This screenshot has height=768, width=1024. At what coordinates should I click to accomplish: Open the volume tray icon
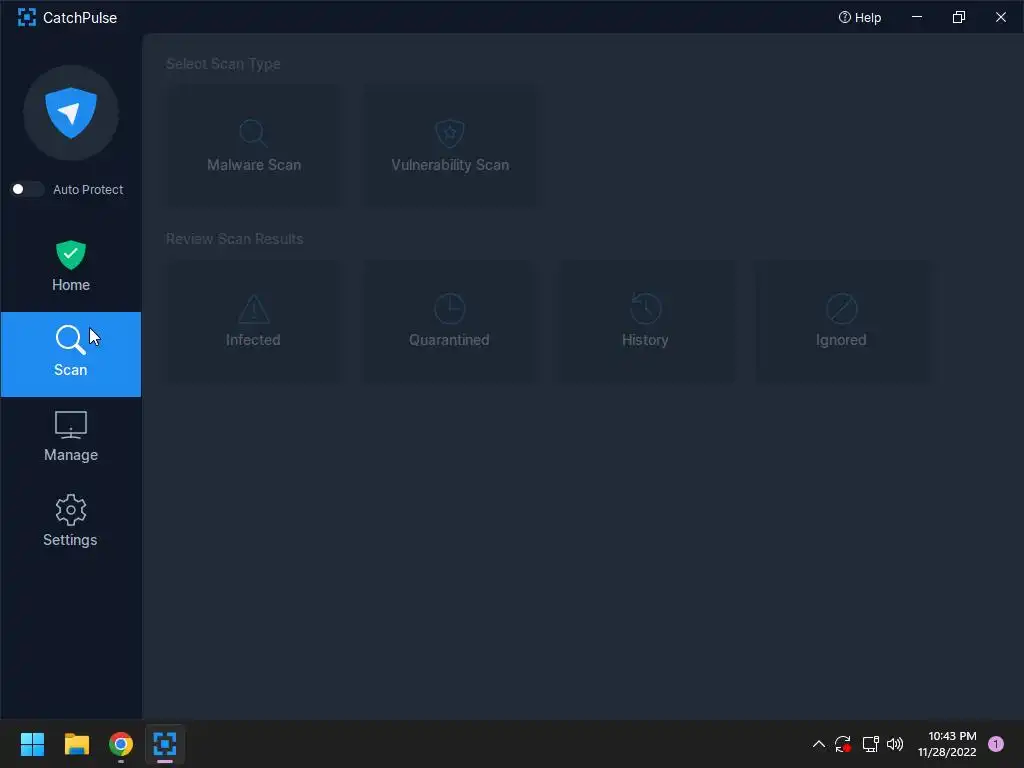coord(895,744)
